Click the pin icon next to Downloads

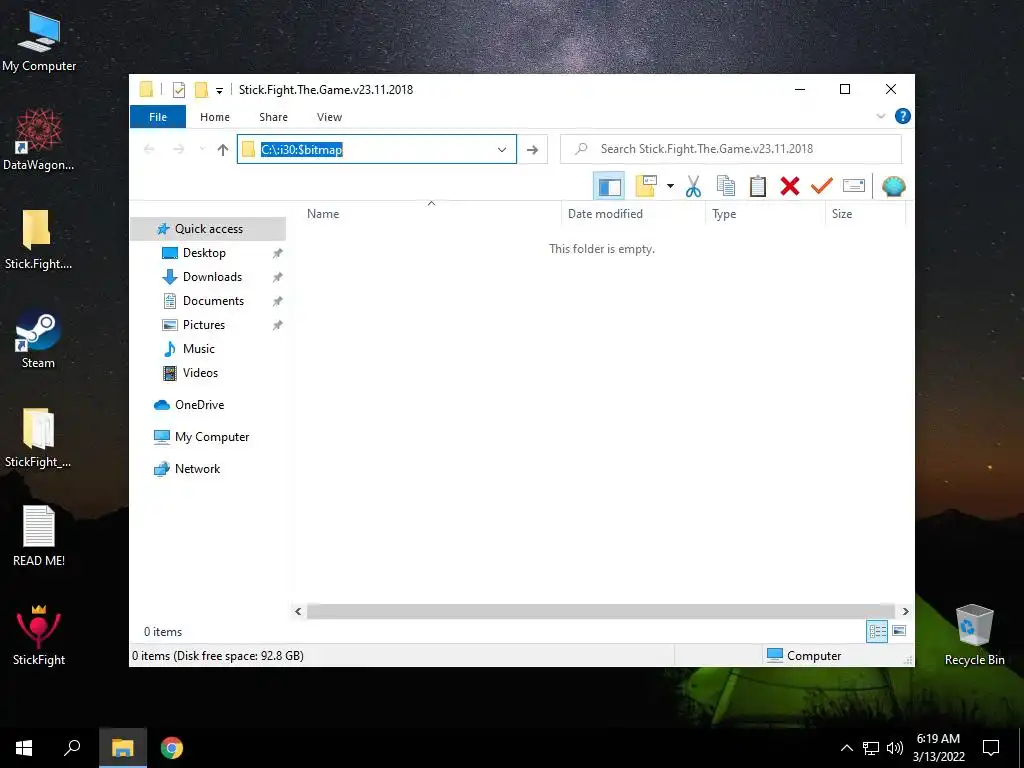(278, 277)
